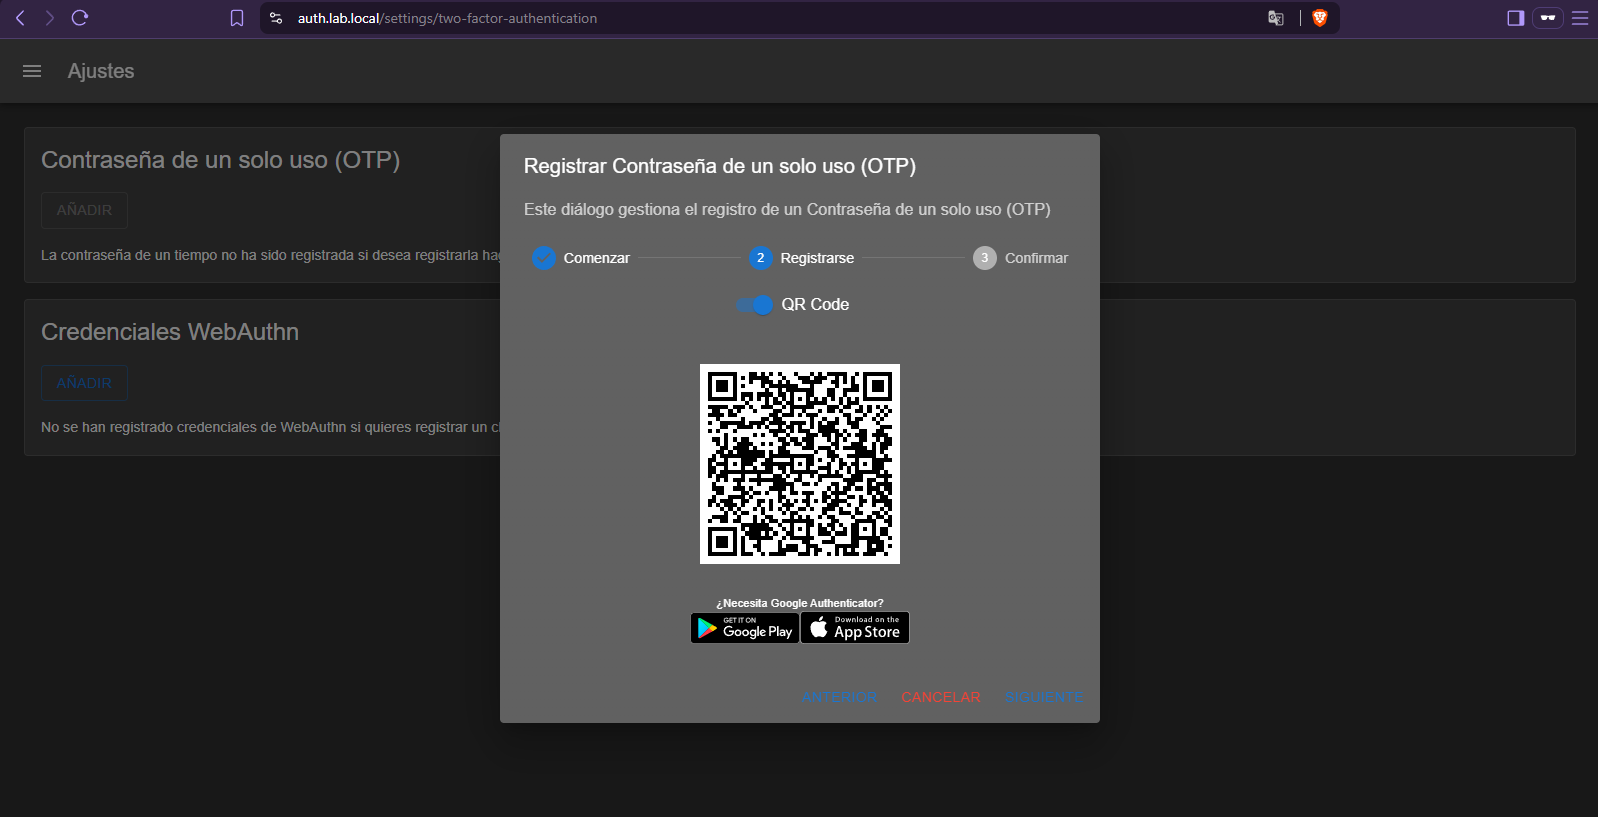The width and height of the screenshot is (1598, 817).
Task: Click the "QR Code" switch label
Action: coord(815,304)
